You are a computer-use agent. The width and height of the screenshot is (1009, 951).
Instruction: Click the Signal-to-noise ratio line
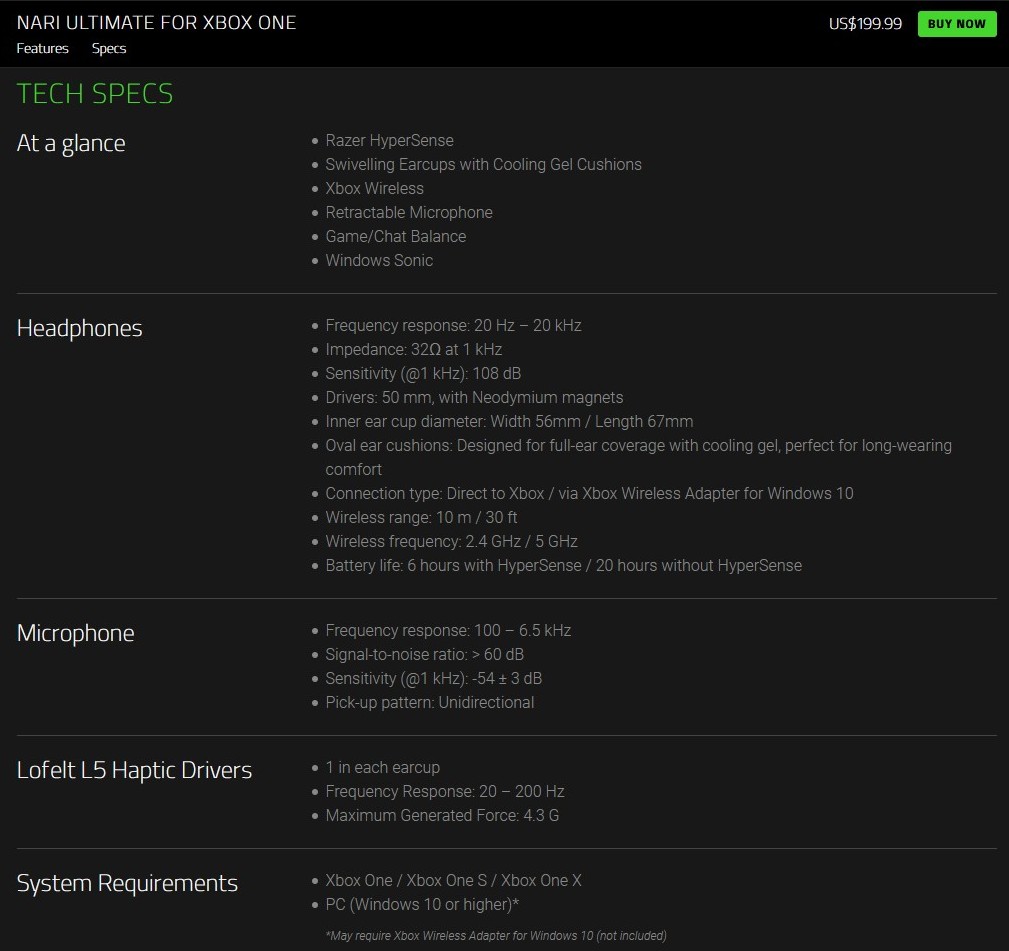[425, 654]
